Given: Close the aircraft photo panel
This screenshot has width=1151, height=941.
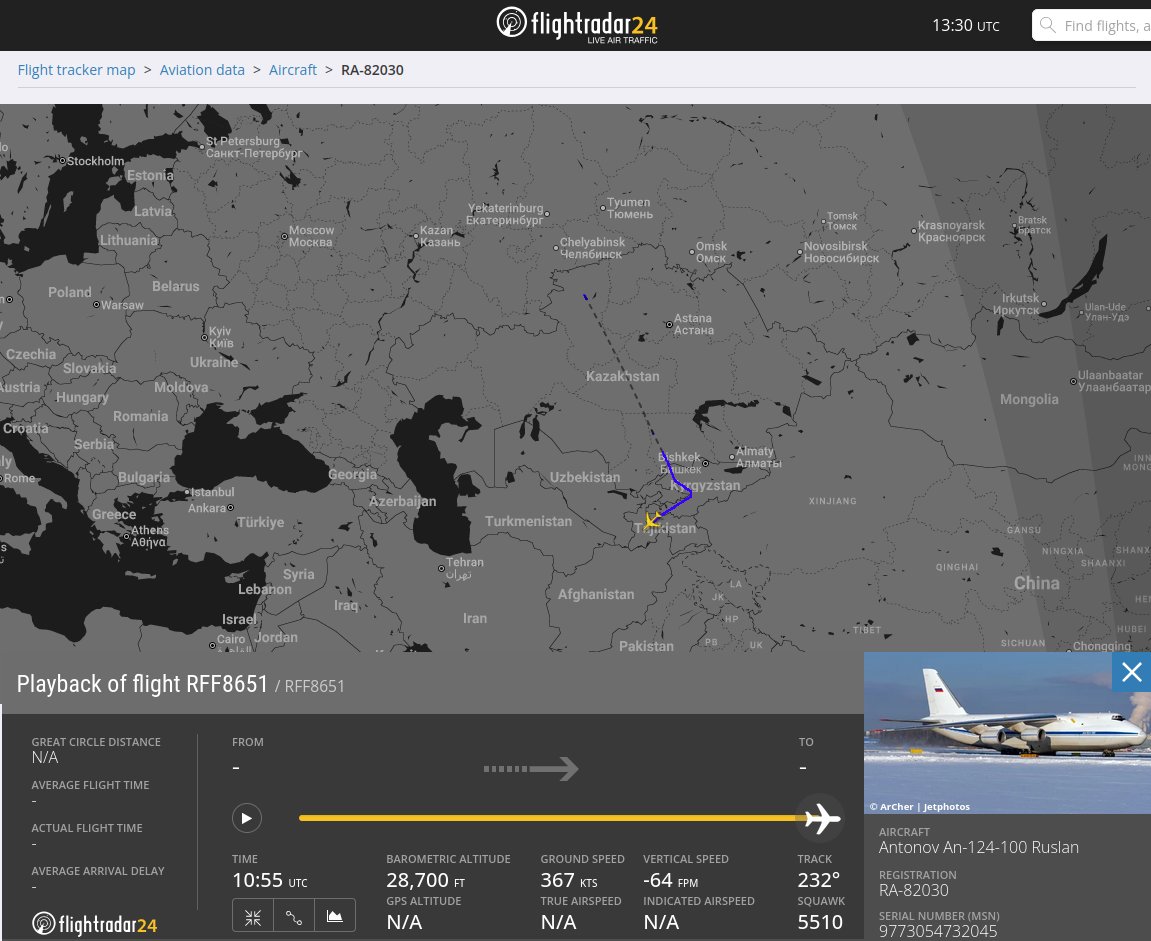Looking at the screenshot, I should tap(1131, 672).
